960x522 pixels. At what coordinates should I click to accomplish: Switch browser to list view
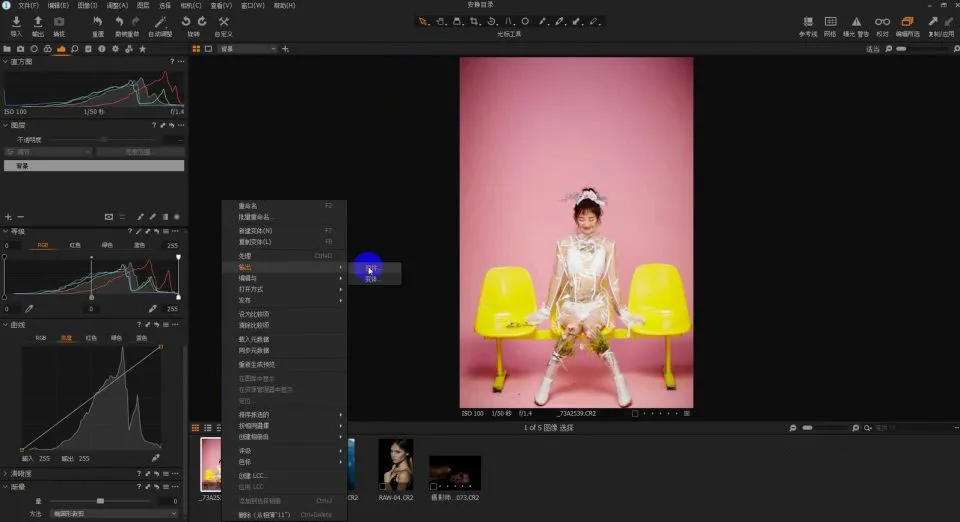(208, 428)
